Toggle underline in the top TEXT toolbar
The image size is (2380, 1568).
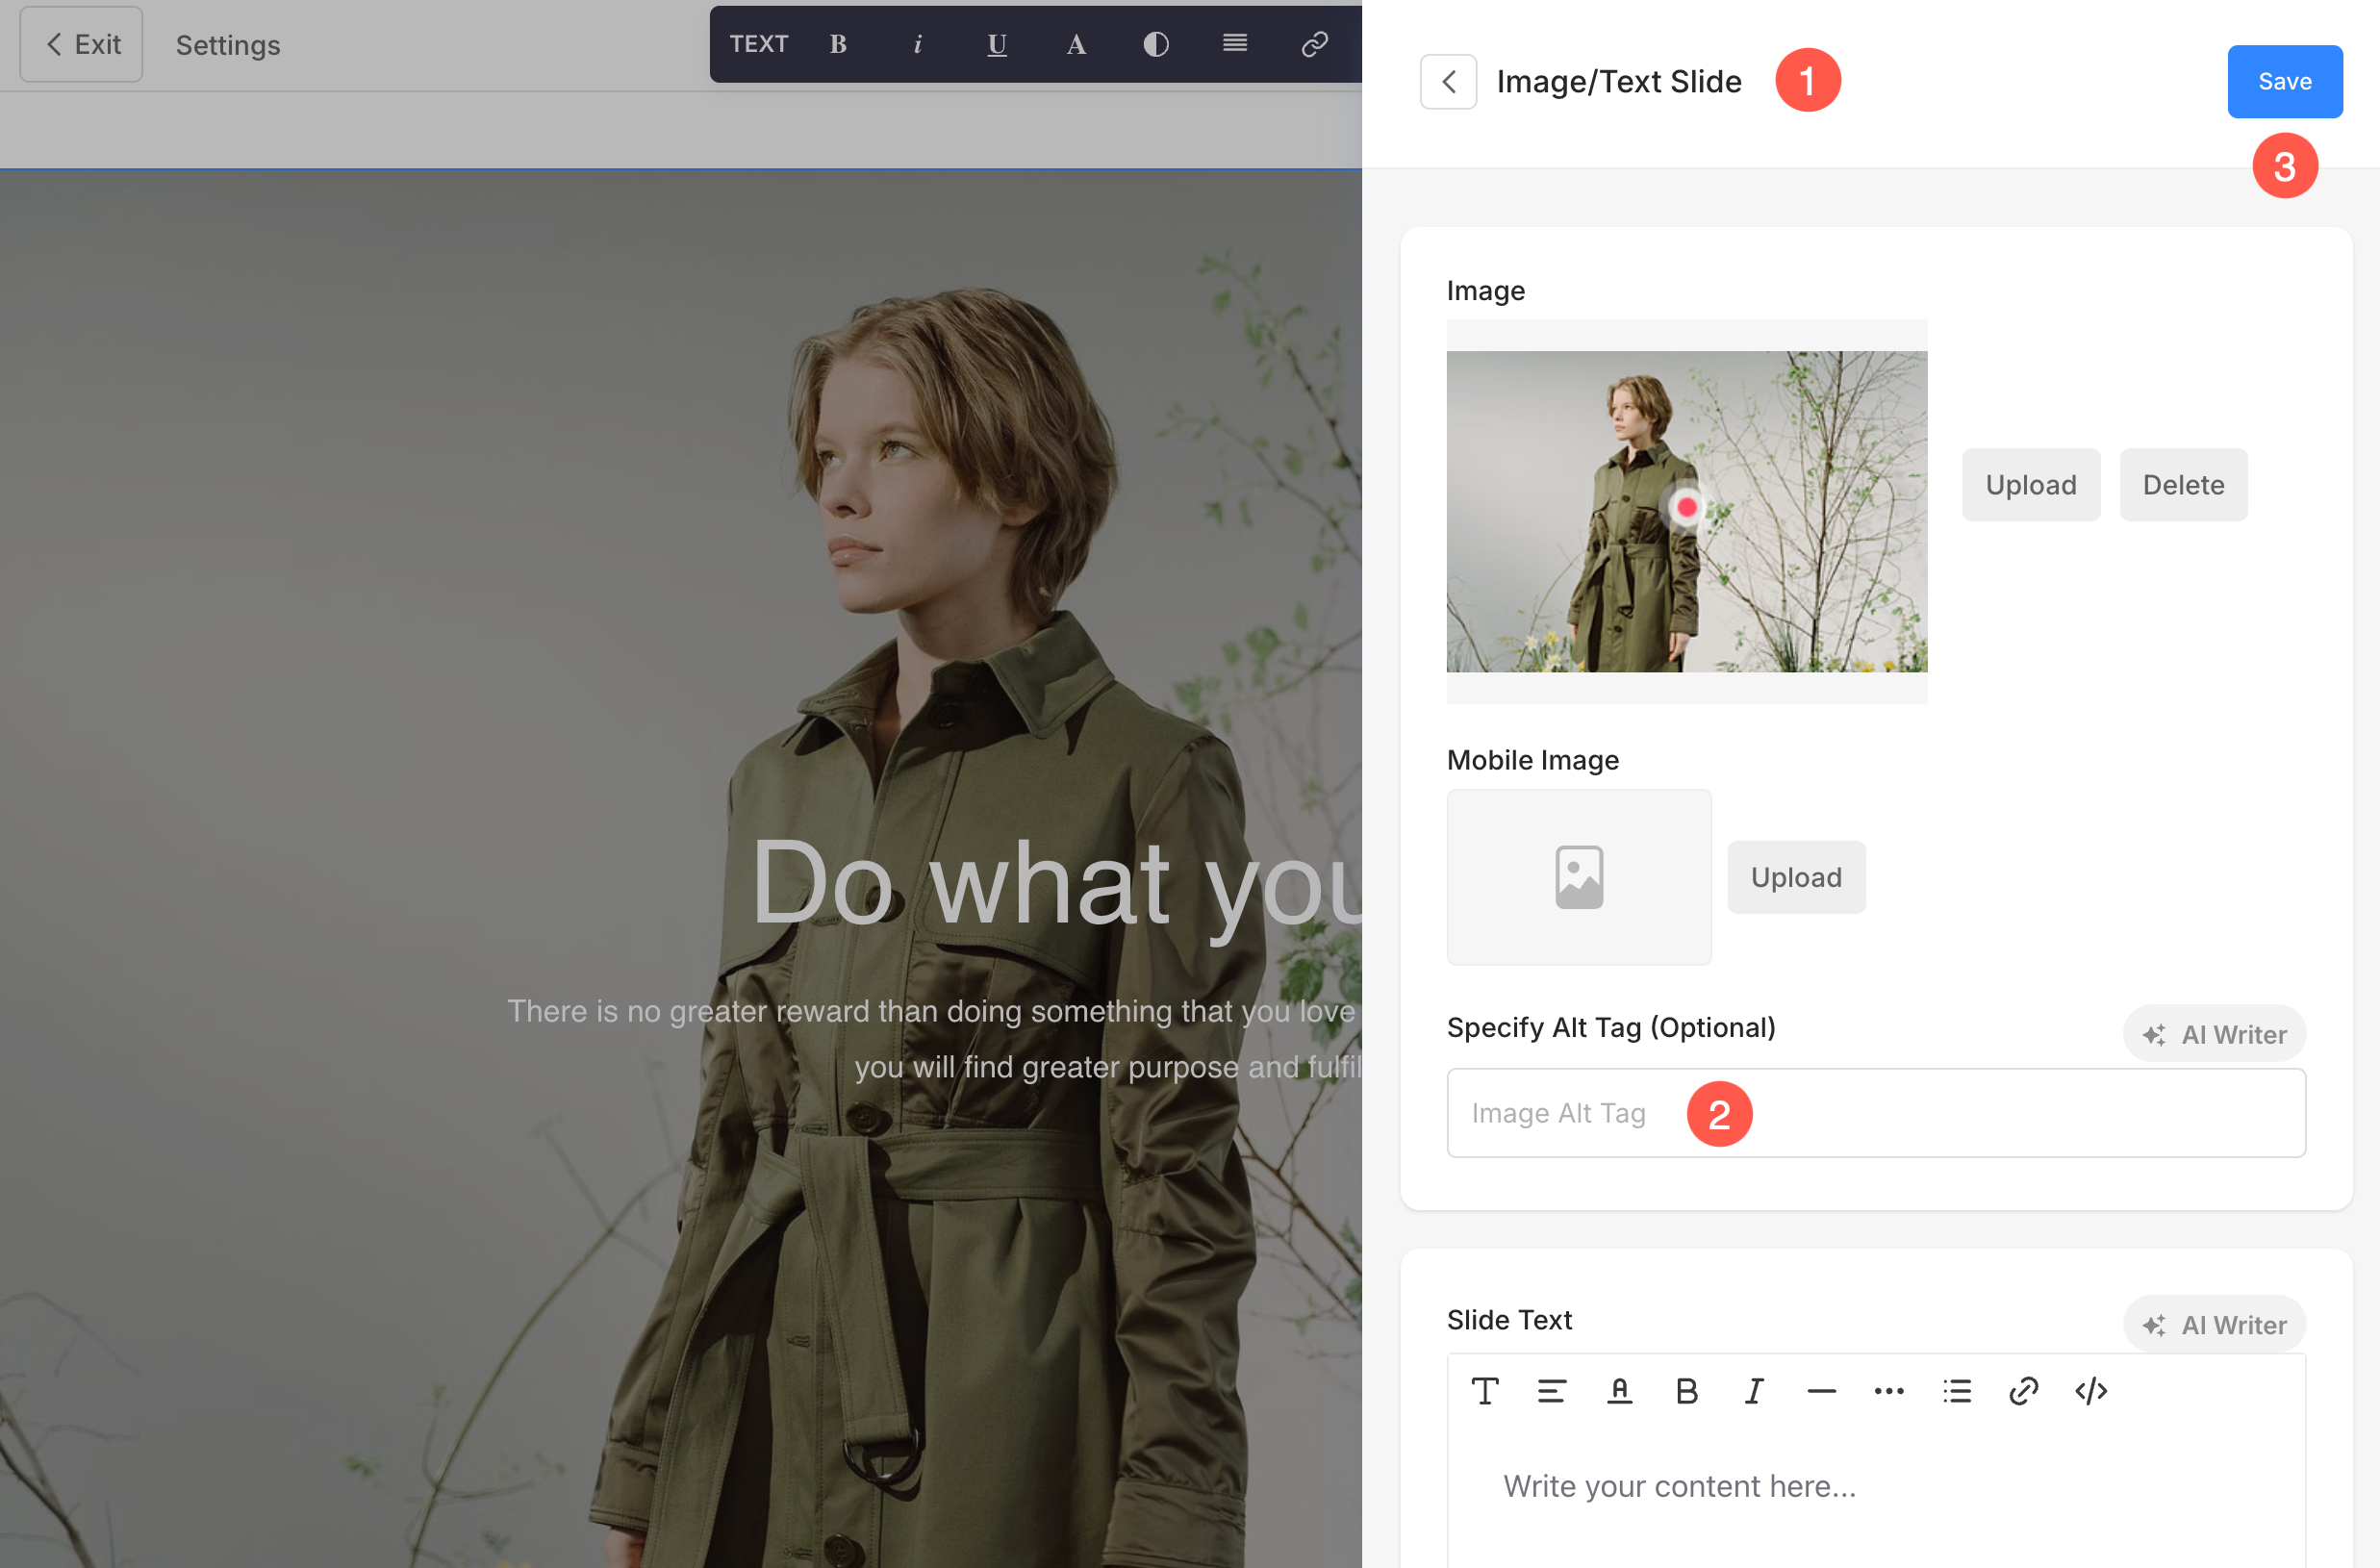tap(996, 44)
